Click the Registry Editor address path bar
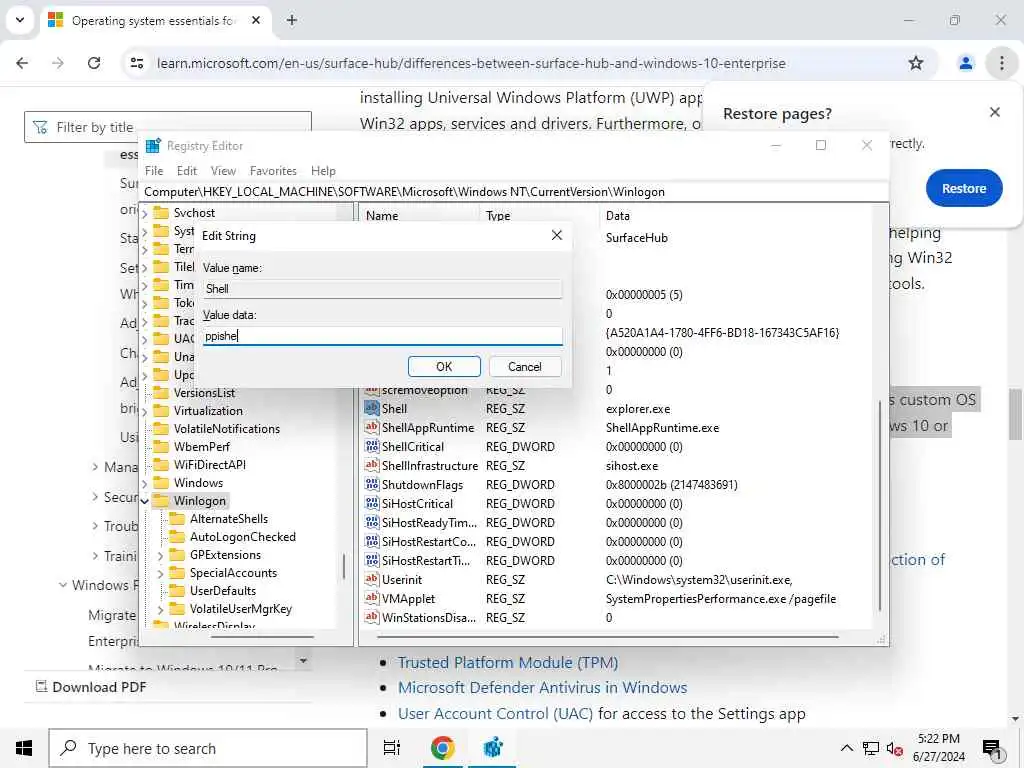The width and height of the screenshot is (1024, 768). point(515,192)
